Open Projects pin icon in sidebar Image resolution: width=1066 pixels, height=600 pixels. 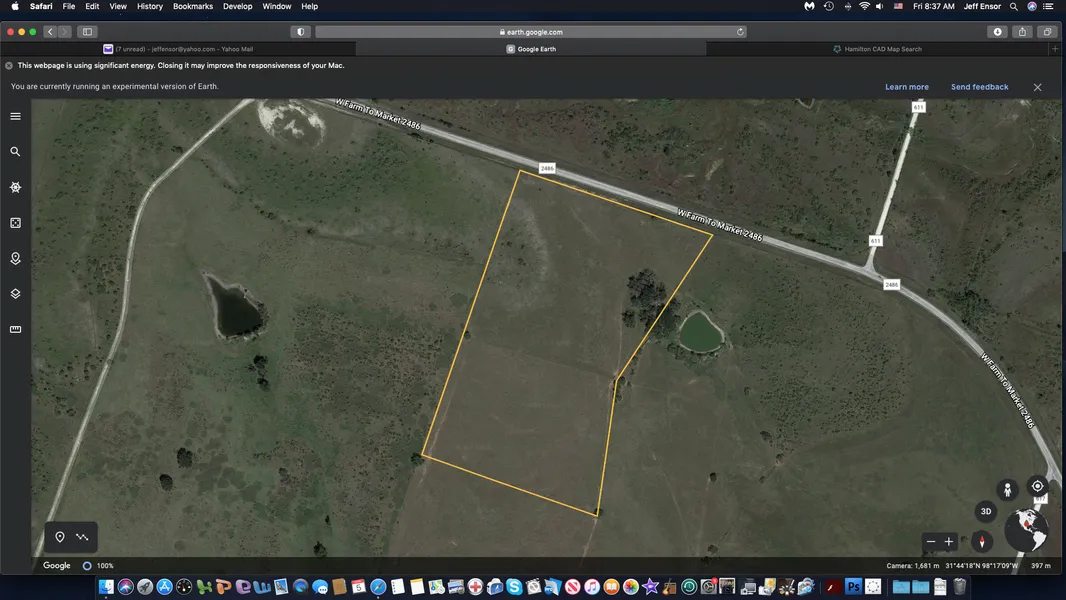(15, 258)
